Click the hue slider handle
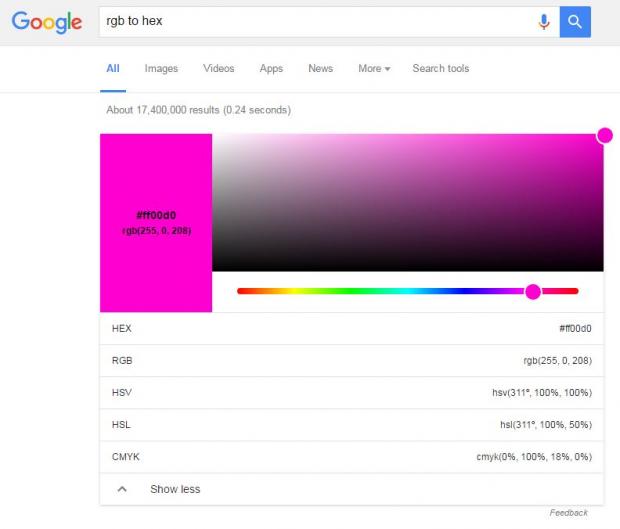Image resolution: width=620 pixels, height=529 pixels. tap(533, 291)
